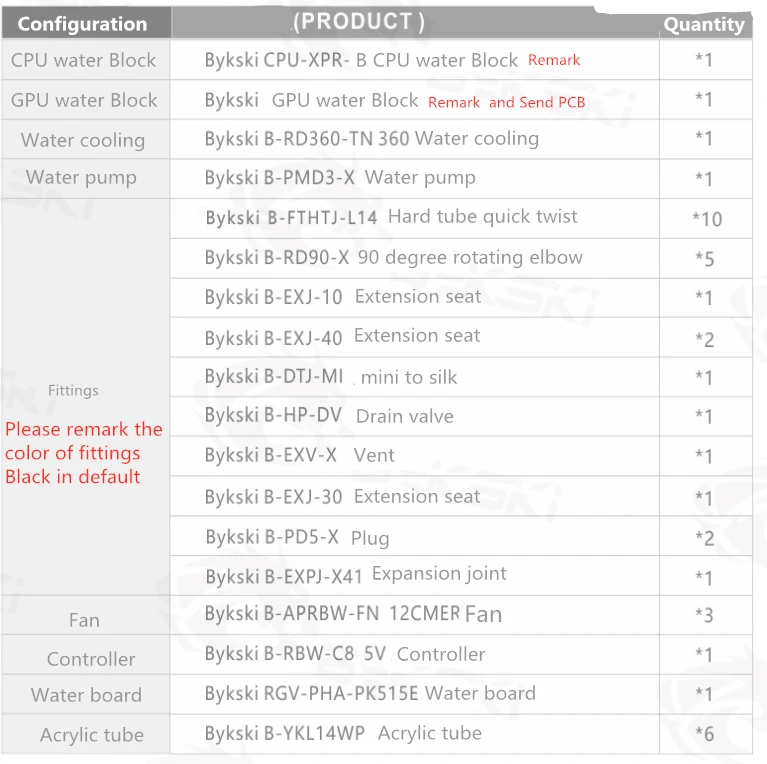Viewport: 767px width, 764px height.
Task: Select the B-RD360-TN 360 Water cooling entry
Action: [x=372, y=138]
